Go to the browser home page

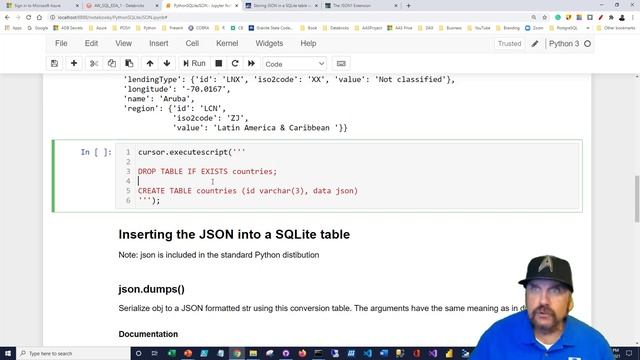(39, 18)
